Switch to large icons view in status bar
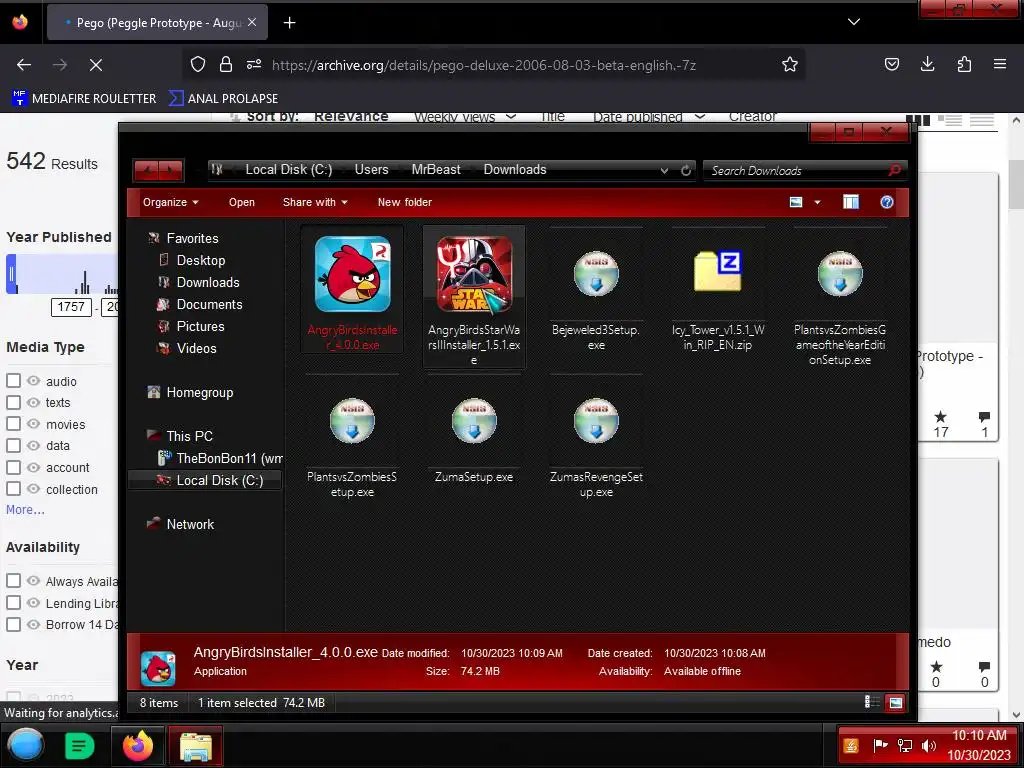This screenshot has width=1024, height=768. (x=895, y=703)
